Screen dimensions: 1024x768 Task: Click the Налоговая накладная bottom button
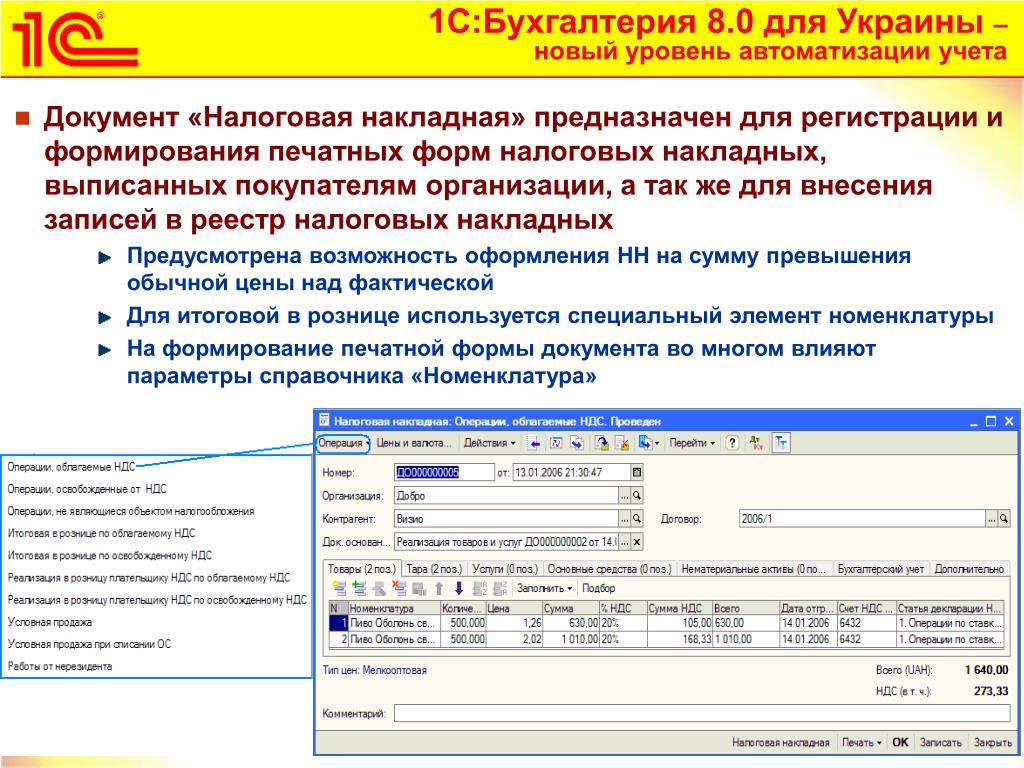780,743
